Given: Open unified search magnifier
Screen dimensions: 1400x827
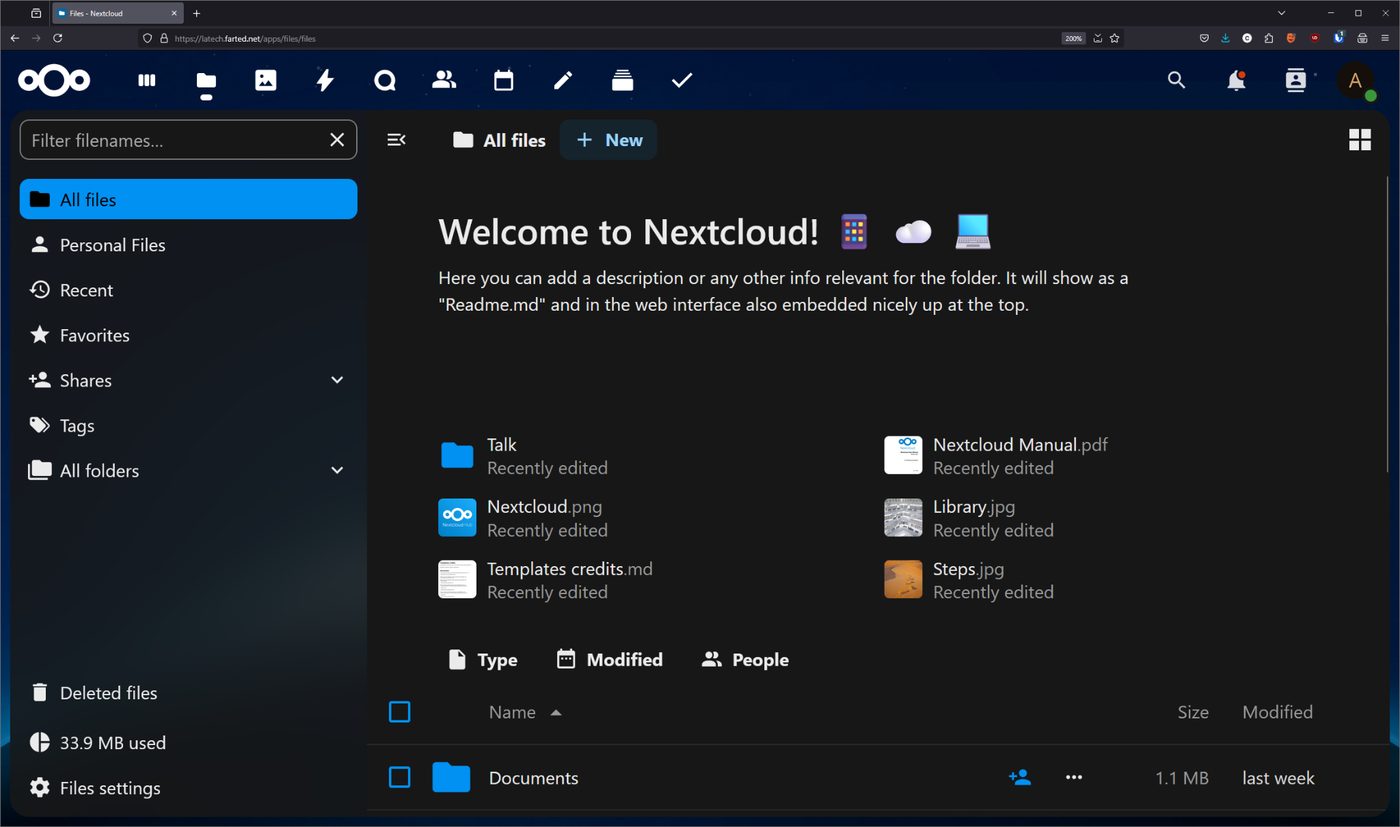Looking at the screenshot, I should tap(1176, 80).
